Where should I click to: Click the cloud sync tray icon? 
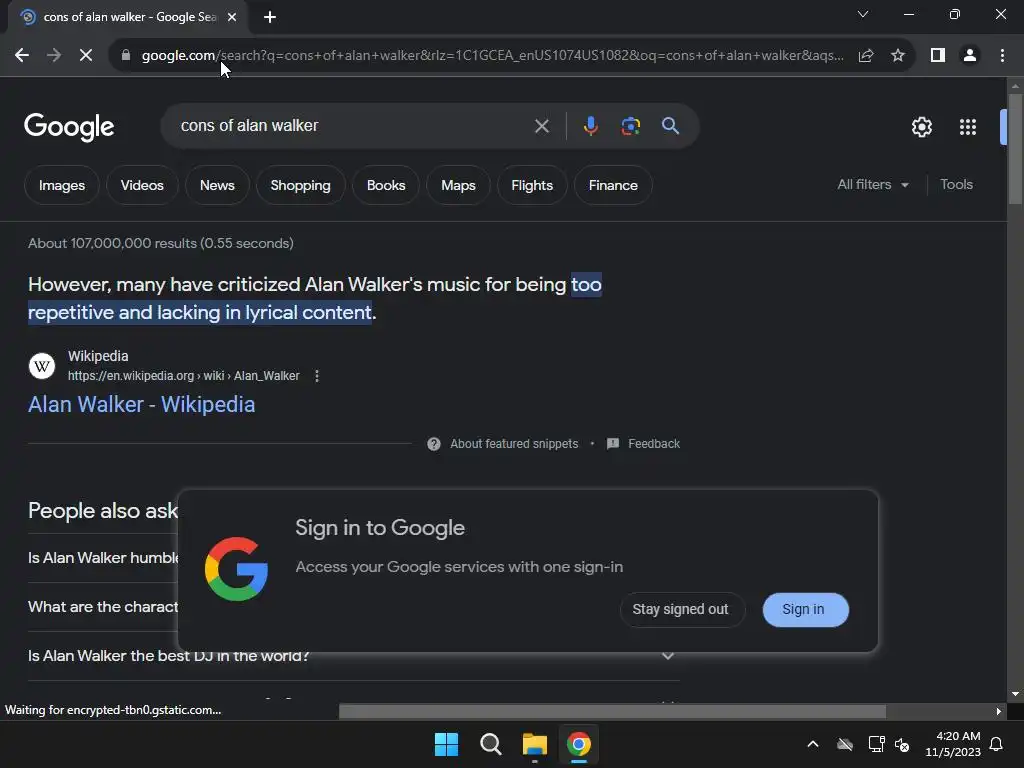[845, 744]
